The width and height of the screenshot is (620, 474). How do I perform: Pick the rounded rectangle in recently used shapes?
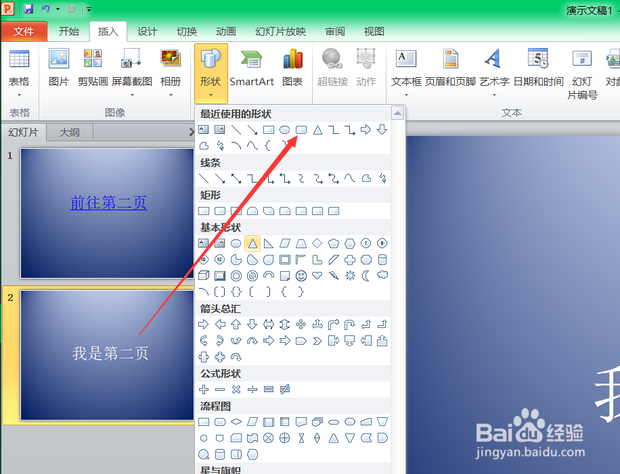click(301, 130)
